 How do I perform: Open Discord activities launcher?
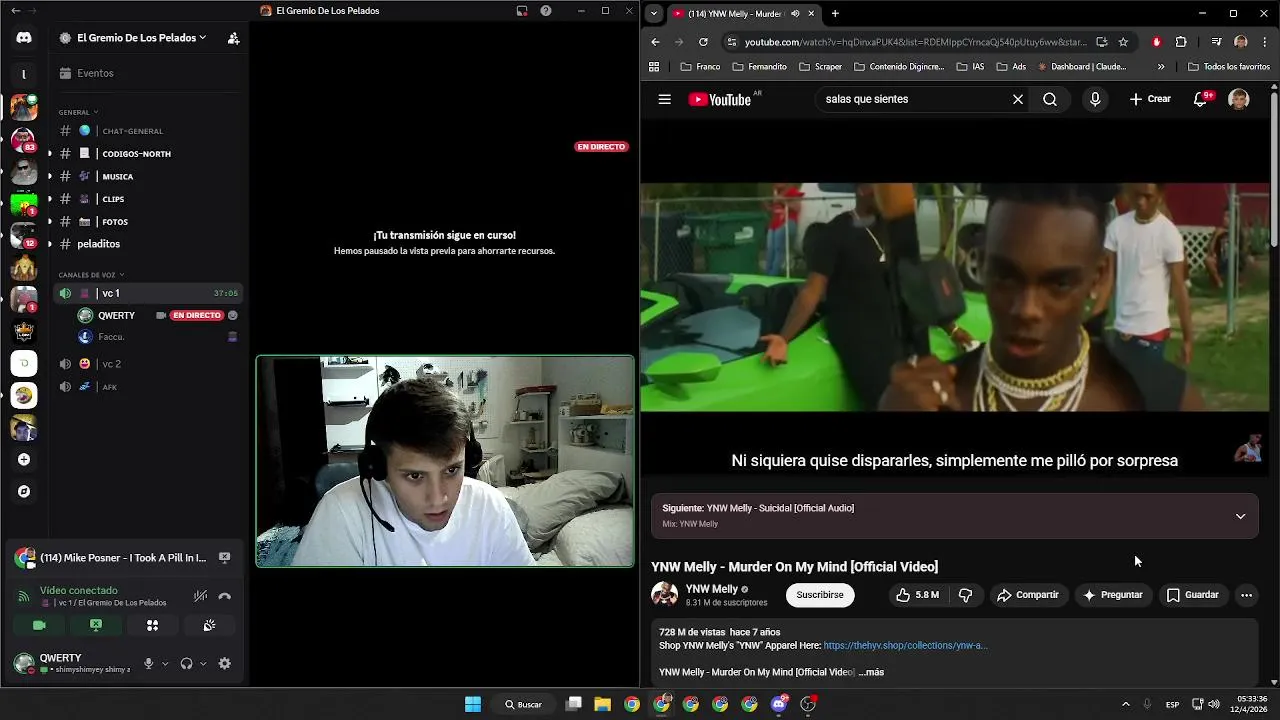[x=153, y=626]
